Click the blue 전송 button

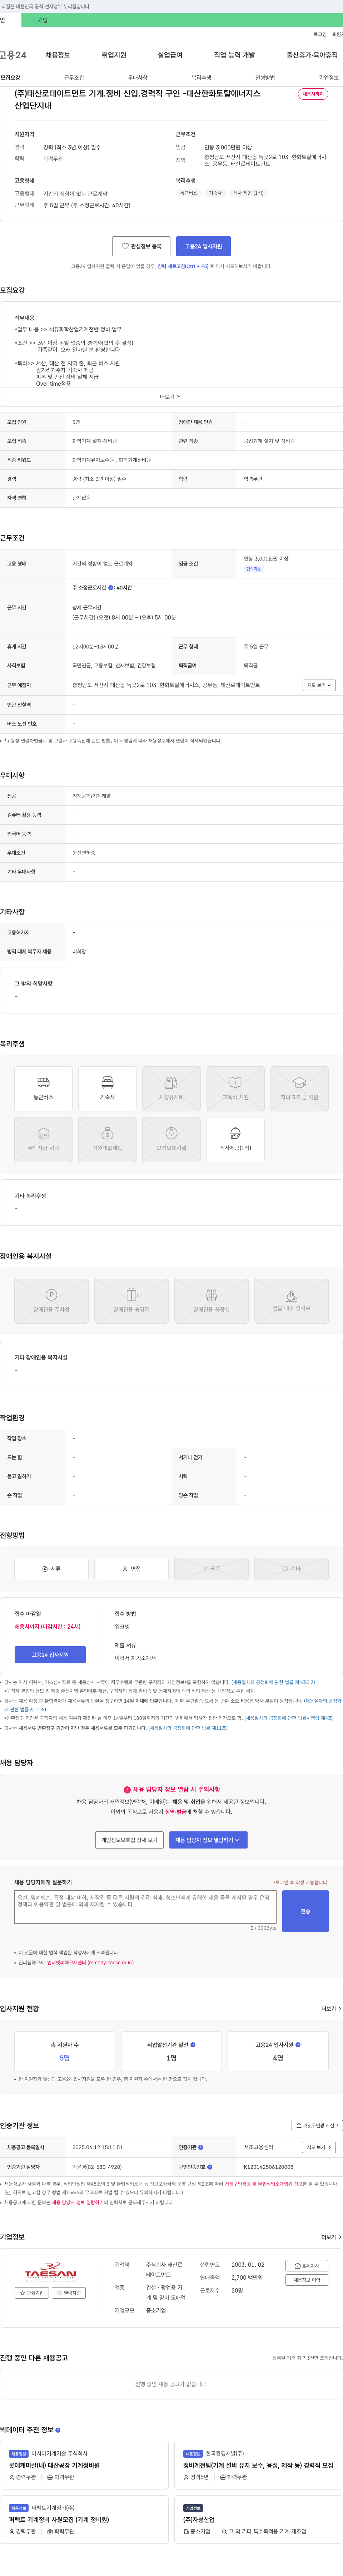[305, 1911]
